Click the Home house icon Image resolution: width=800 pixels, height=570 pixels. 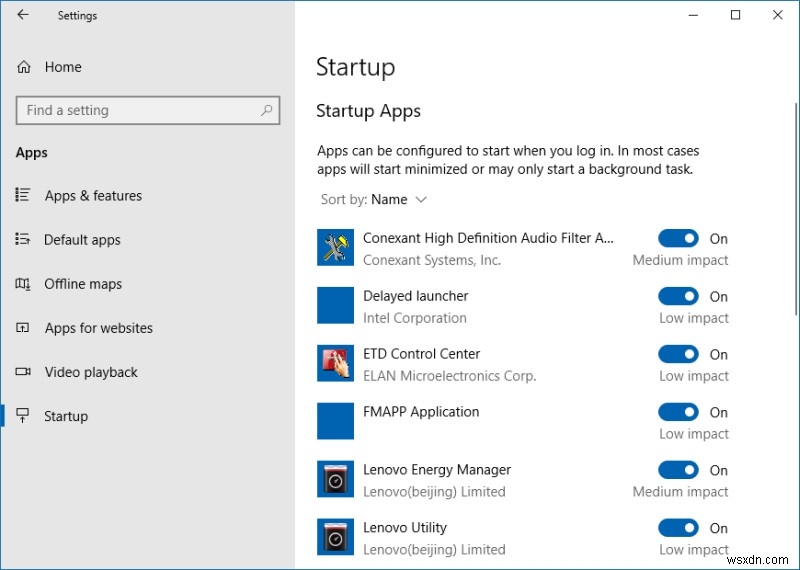[23, 67]
